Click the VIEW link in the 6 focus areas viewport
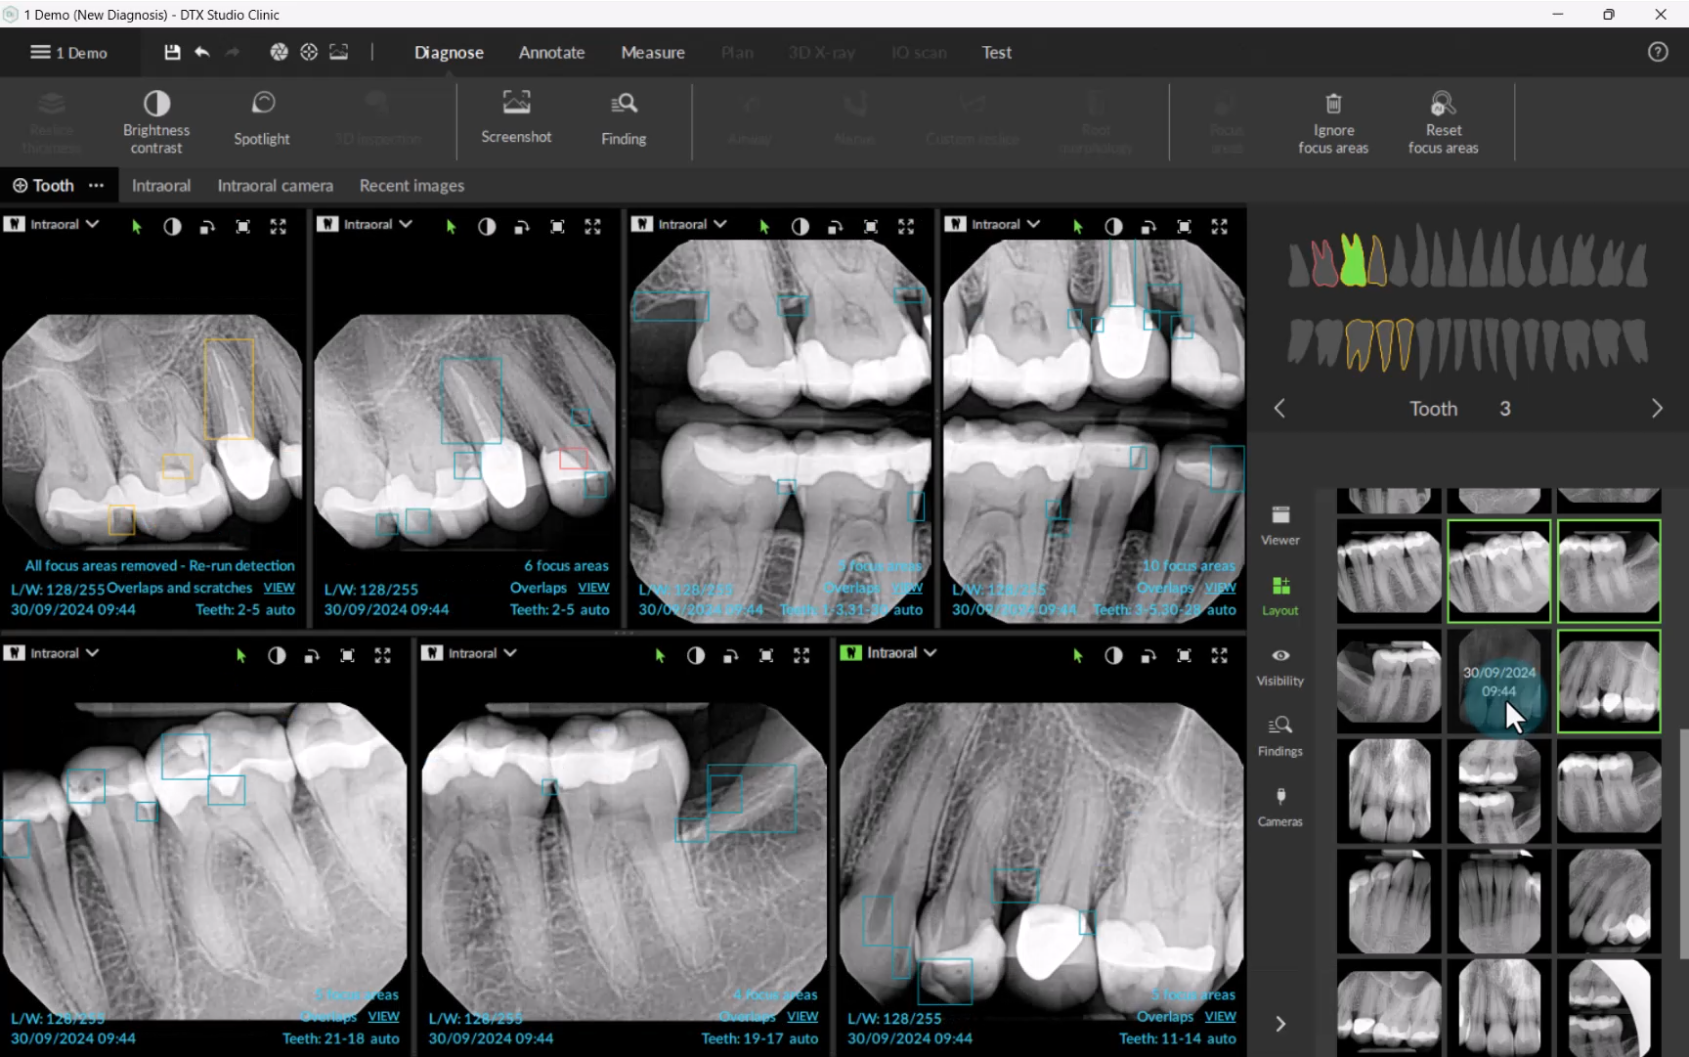 (x=593, y=588)
